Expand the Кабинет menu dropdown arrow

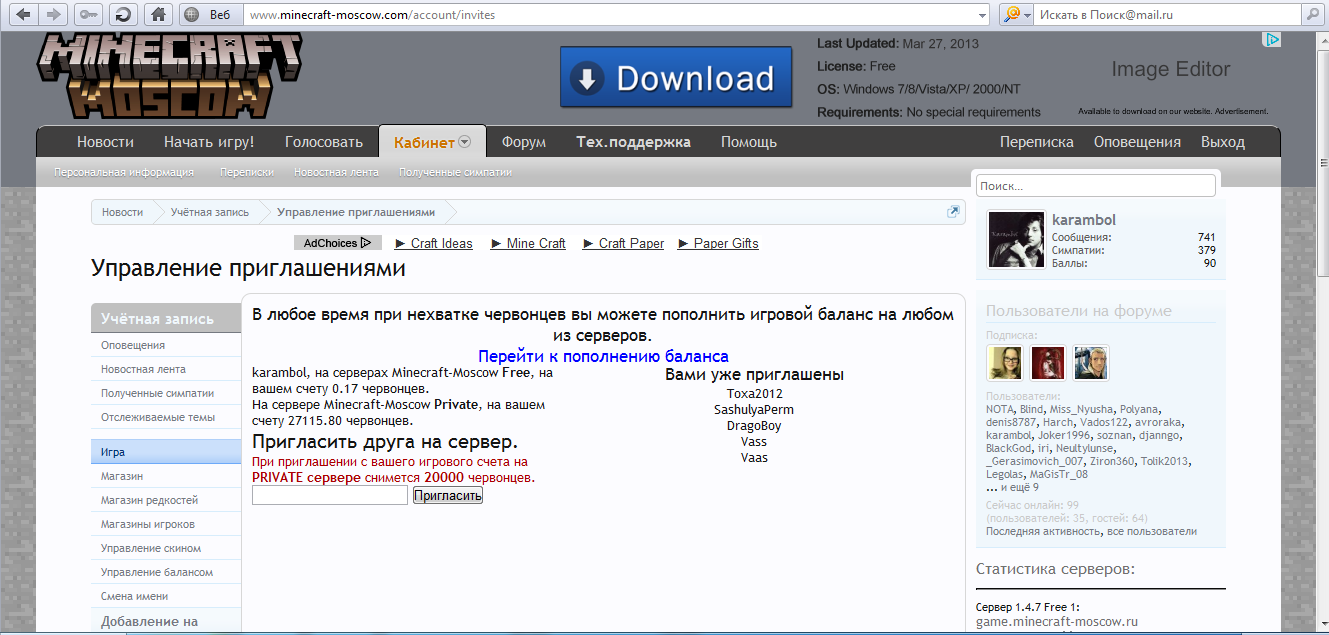coord(465,142)
